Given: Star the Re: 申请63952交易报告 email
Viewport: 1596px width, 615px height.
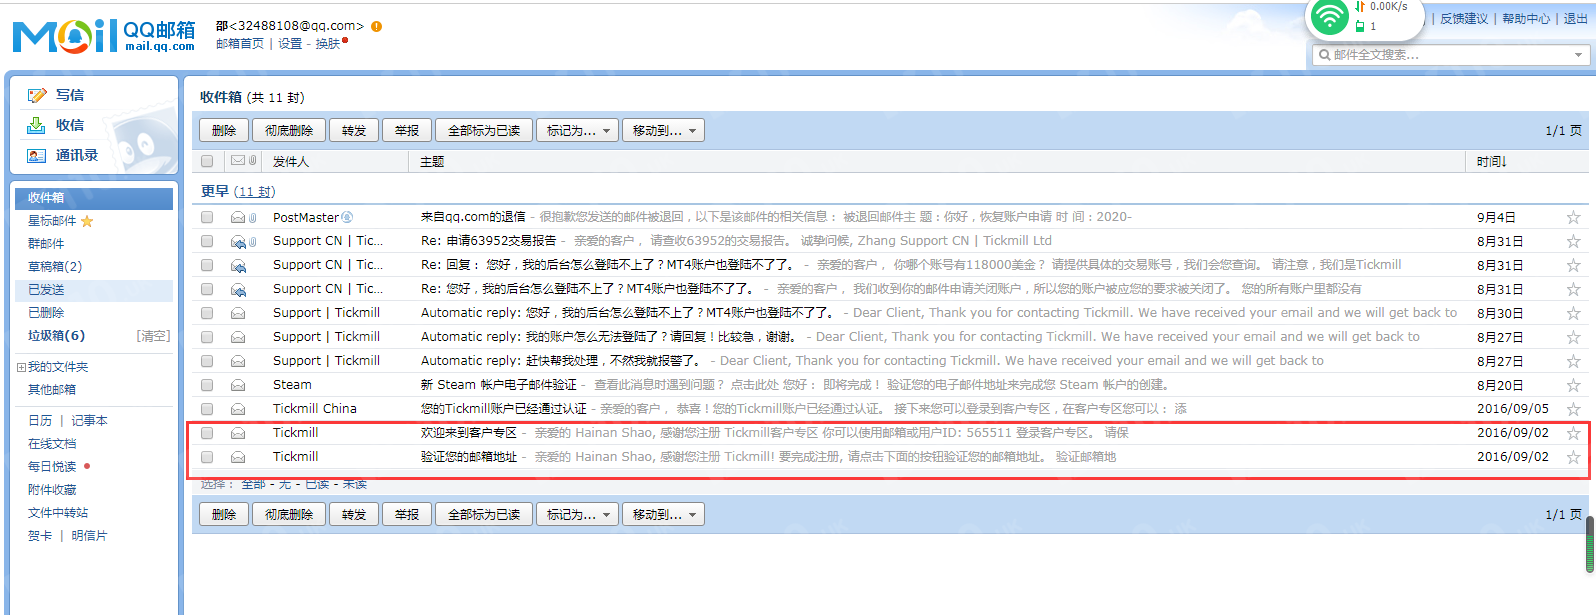Looking at the screenshot, I should pos(1573,241).
